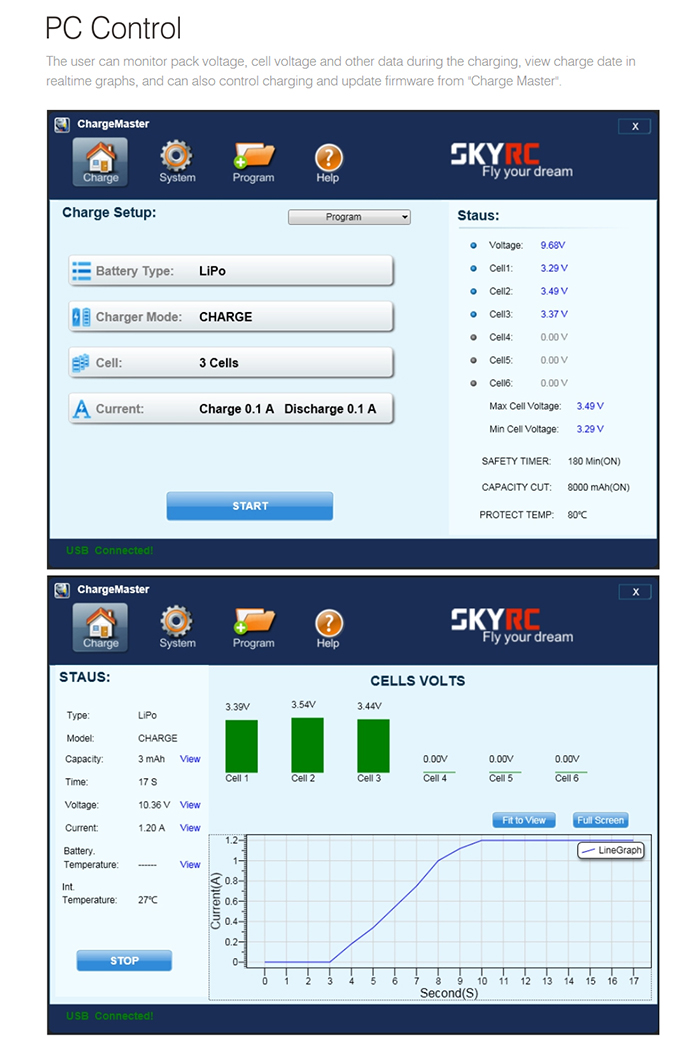Click the Charger Mode battery icon
The image size is (700, 1050).
[81, 317]
